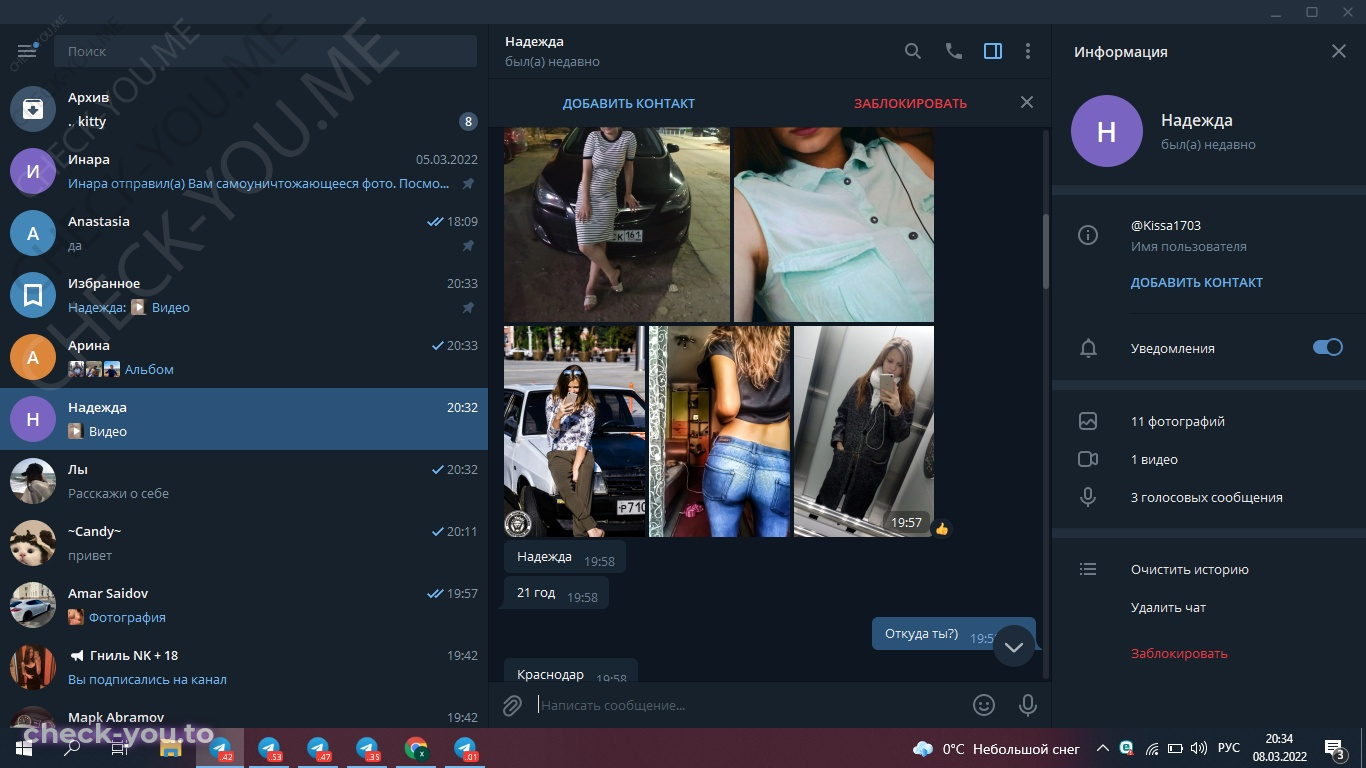This screenshot has width=1366, height=768.
Task: Click ДОБАВИТЬ КОНТАКТ in the chat top bar
Action: click(x=629, y=103)
